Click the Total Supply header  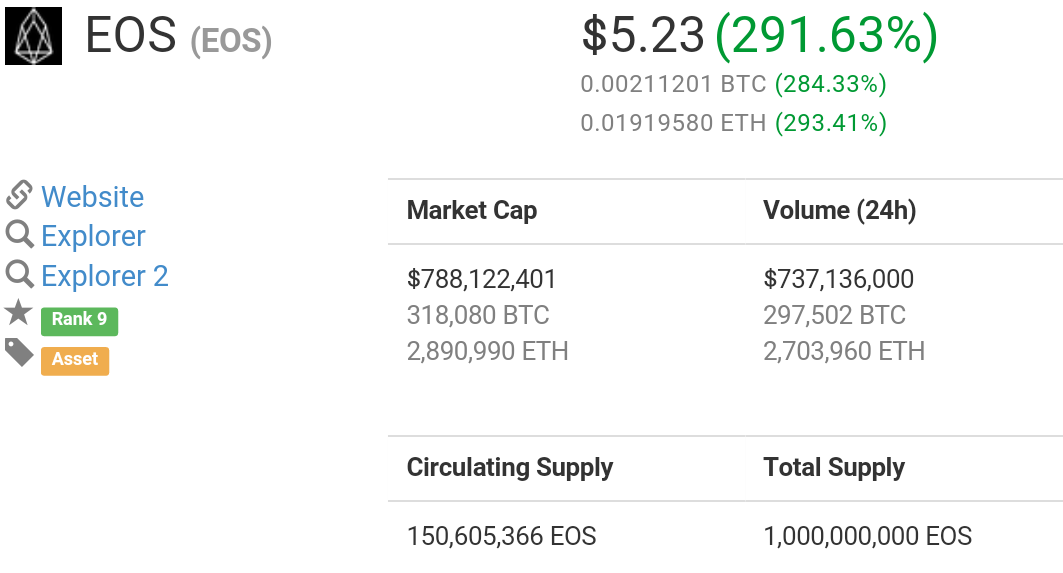click(834, 467)
